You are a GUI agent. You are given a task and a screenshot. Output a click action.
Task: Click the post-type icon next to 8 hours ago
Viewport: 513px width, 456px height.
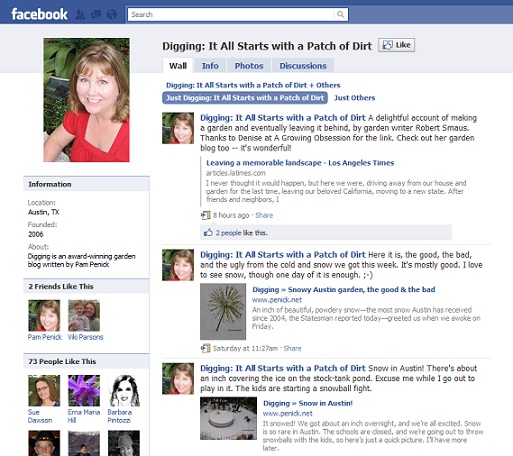pyautogui.click(x=205, y=215)
